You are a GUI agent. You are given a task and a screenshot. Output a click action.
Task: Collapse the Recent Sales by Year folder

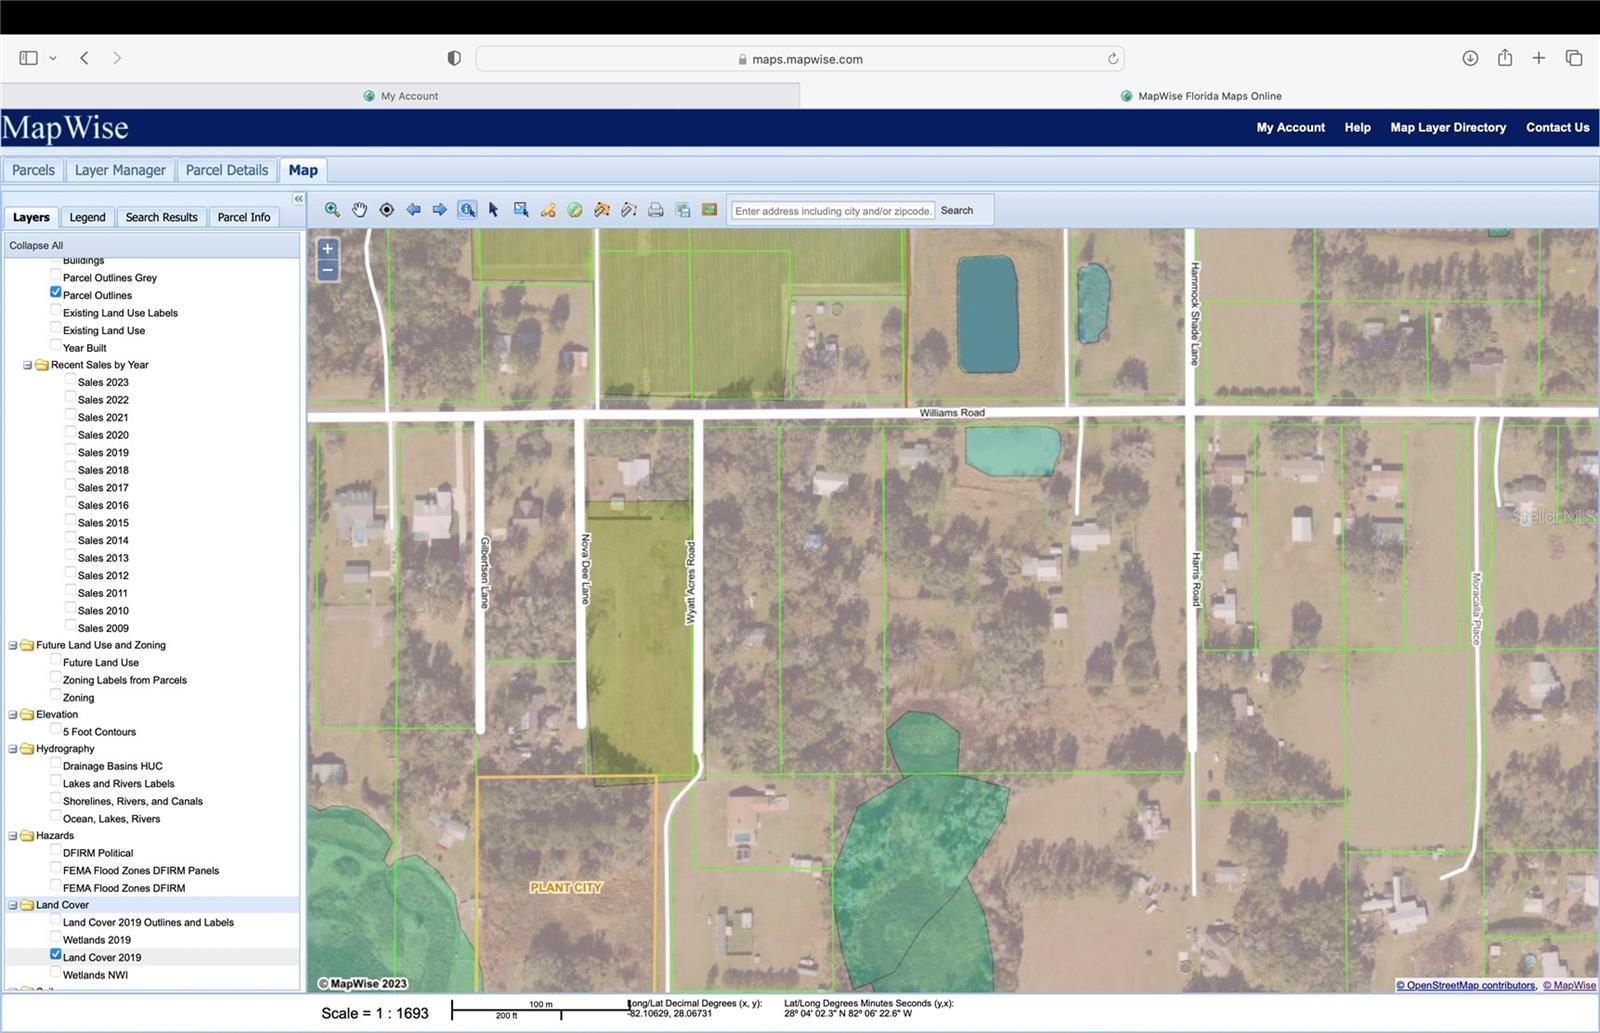point(28,365)
